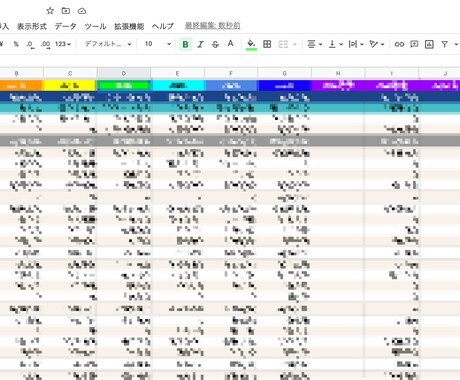Select the dark blue cell in column G
This screenshot has width=460, height=380.
click(284, 85)
